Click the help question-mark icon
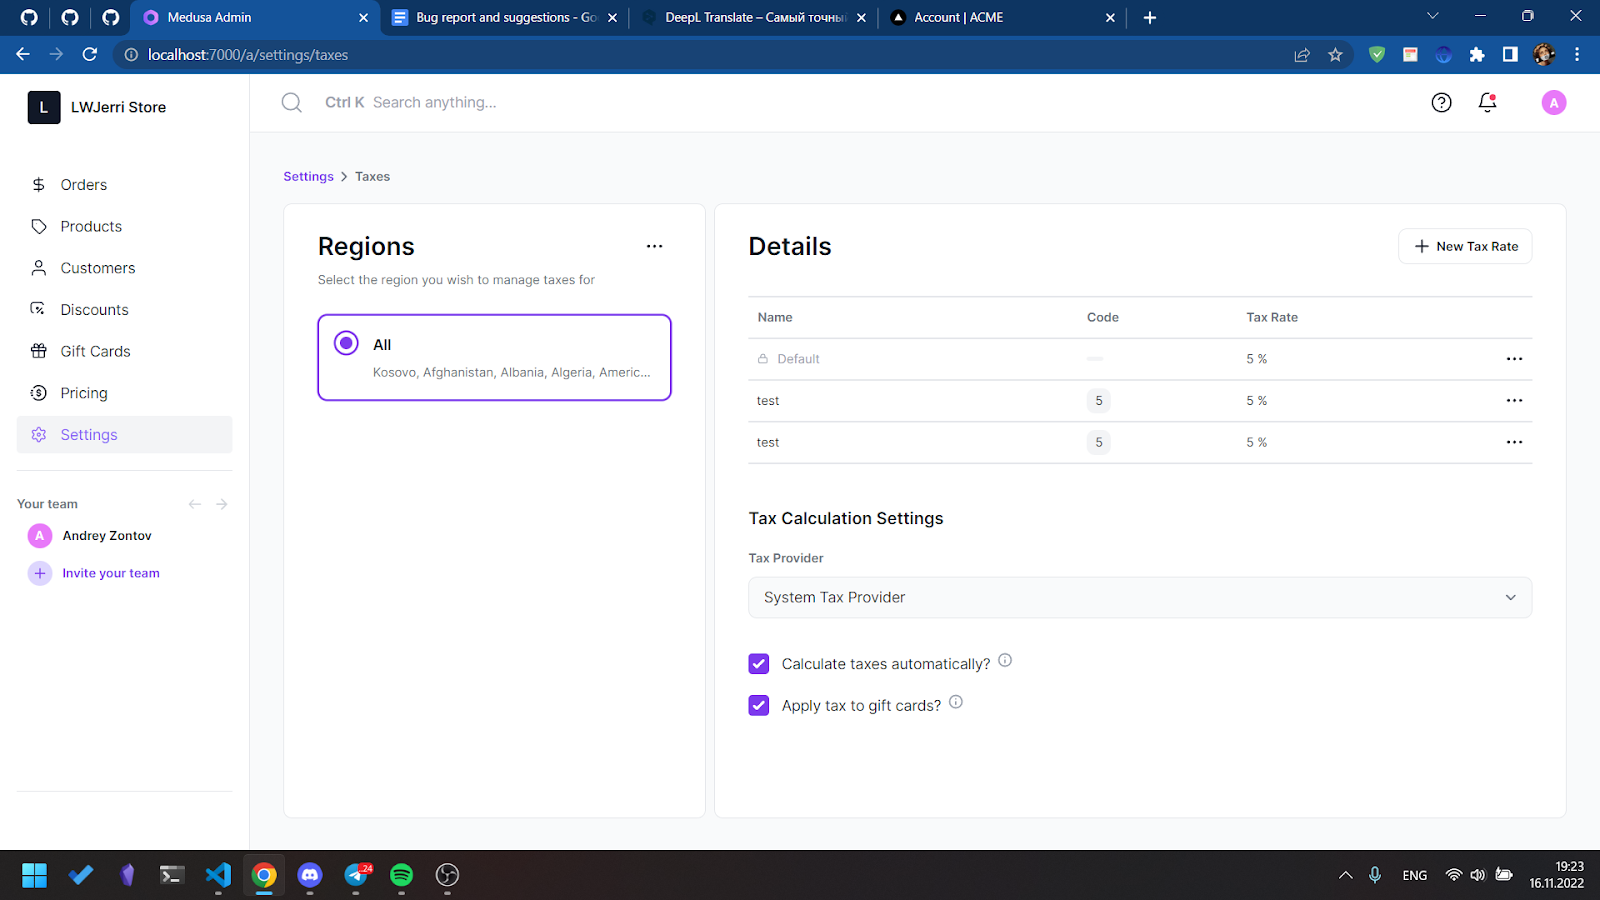Image resolution: width=1600 pixels, height=900 pixels. (x=1440, y=102)
